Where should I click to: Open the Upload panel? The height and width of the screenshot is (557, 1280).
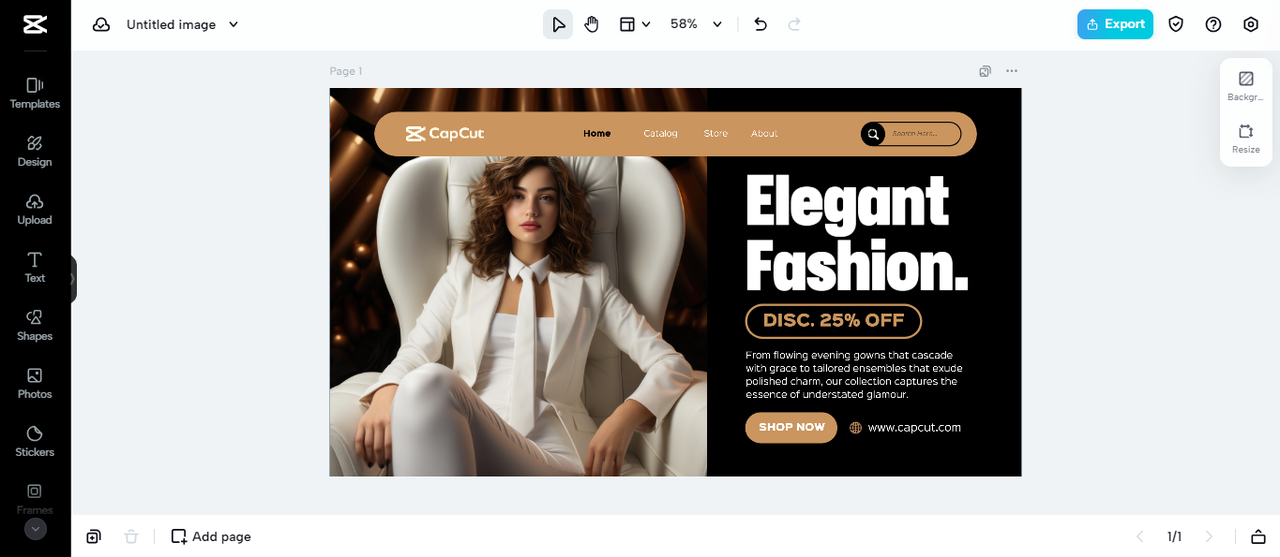[x=35, y=209]
